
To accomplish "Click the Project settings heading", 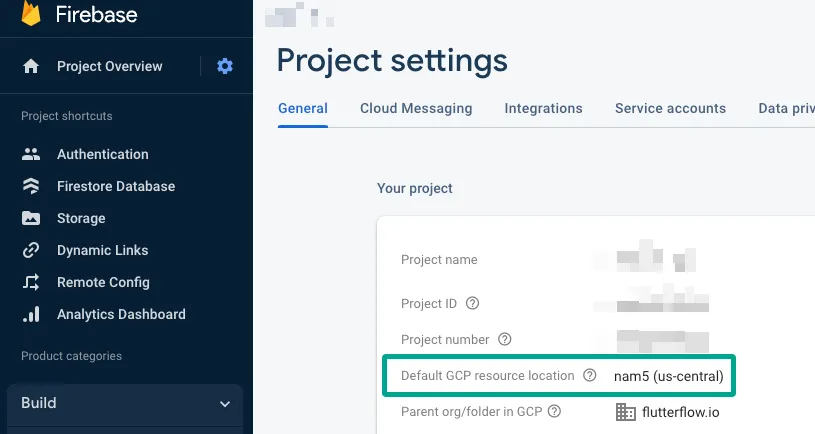I will 392,61.
